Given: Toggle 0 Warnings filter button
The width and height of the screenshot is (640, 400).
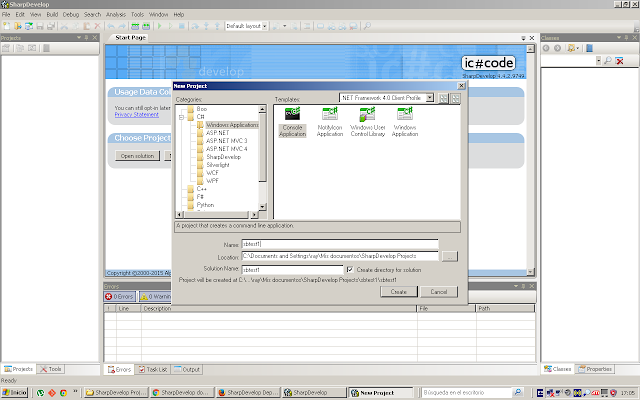Looking at the screenshot, I should tap(155, 297).
